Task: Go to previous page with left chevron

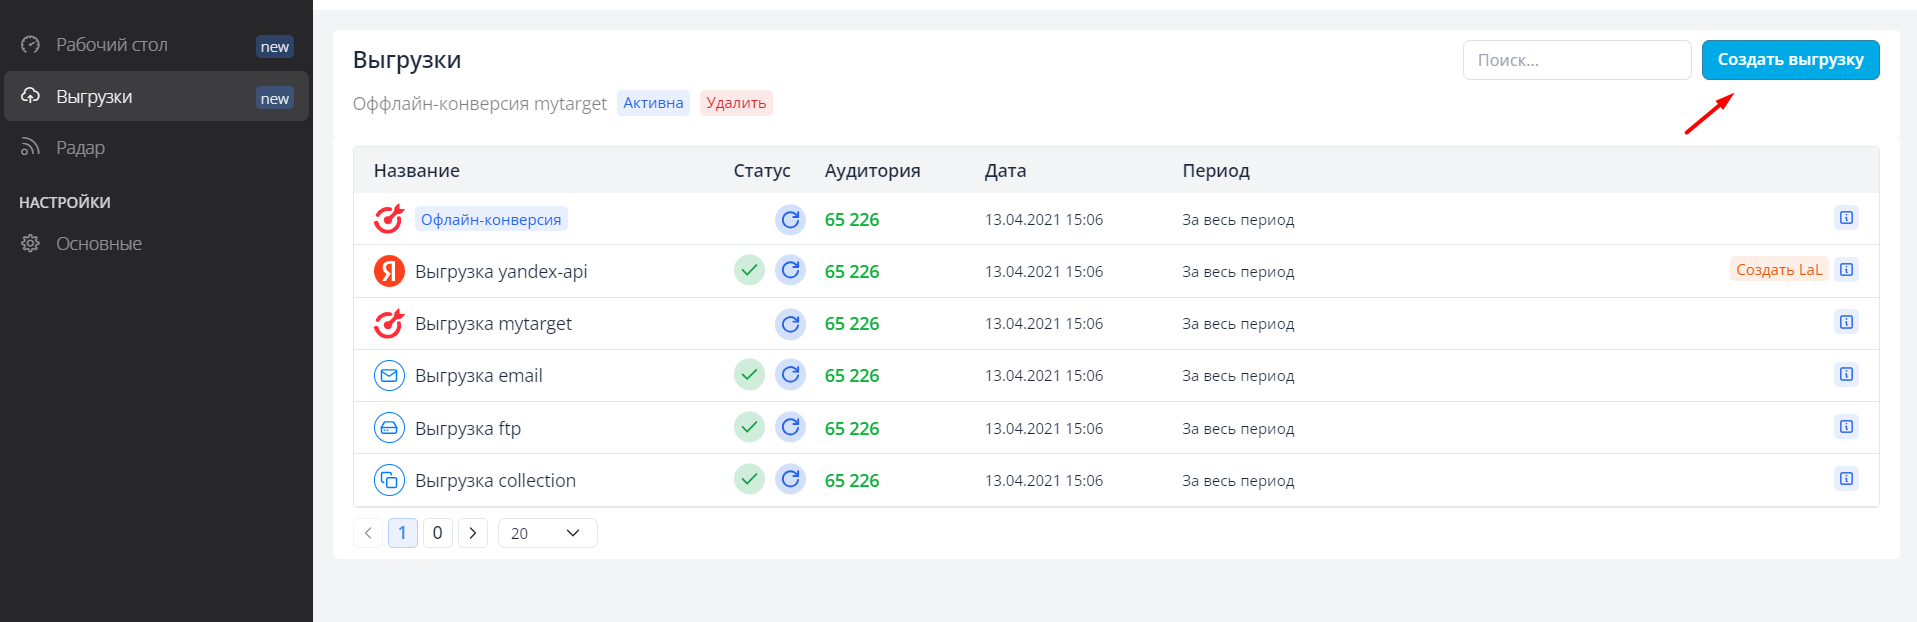Action: 368,533
